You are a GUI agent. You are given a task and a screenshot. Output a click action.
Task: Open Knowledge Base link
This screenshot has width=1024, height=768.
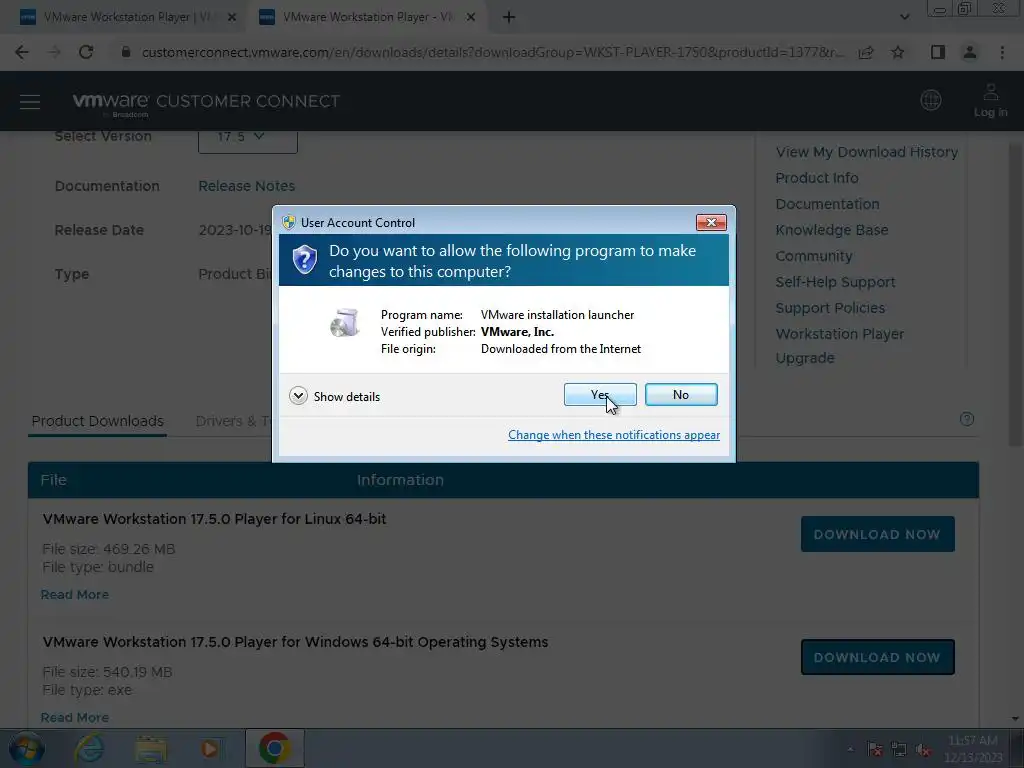pyautogui.click(x=832, y=230)
